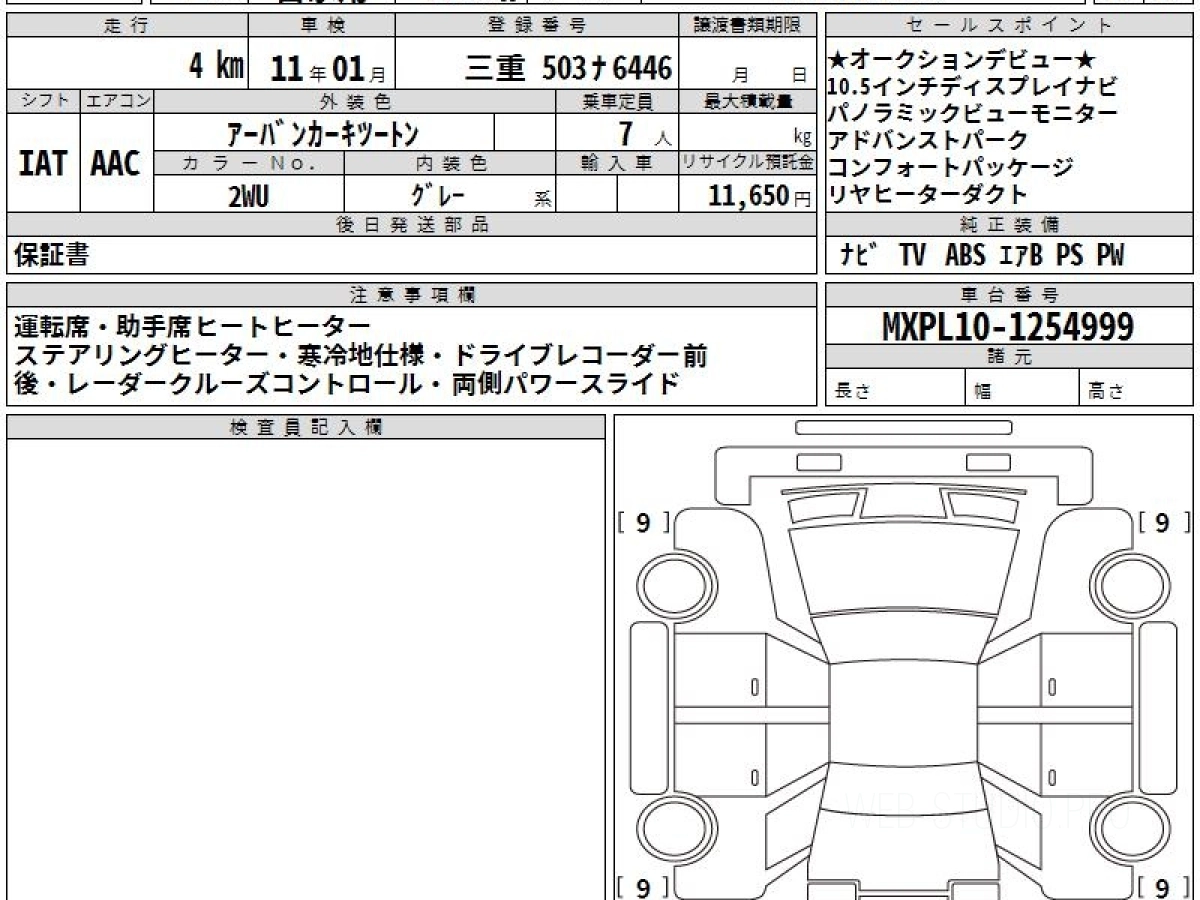Click the 譲渡書類期限 header
This screenshot has width=1200, height=900.
click(749, 26)
